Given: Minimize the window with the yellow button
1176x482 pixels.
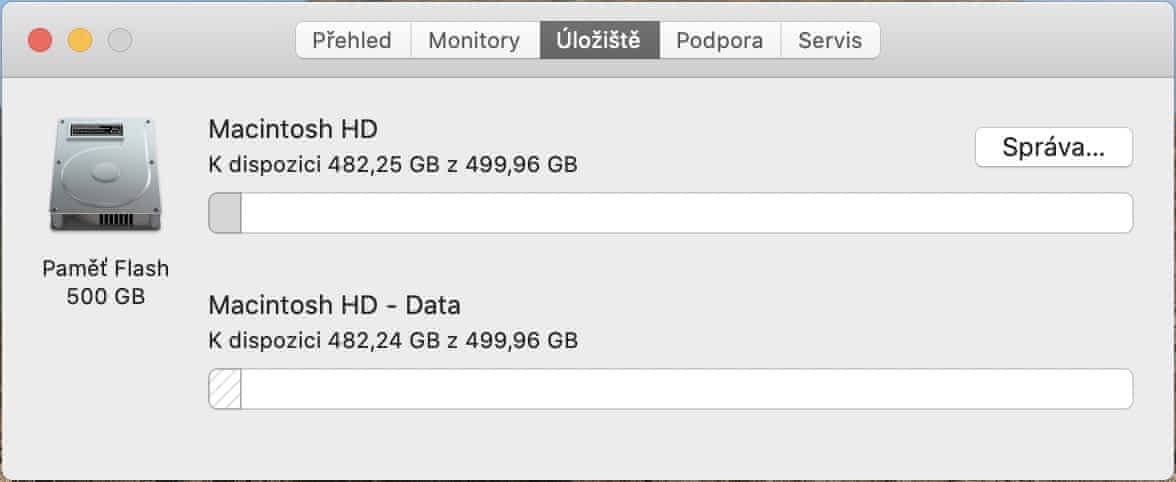Looking at the screenshot, I should [80, 41].
